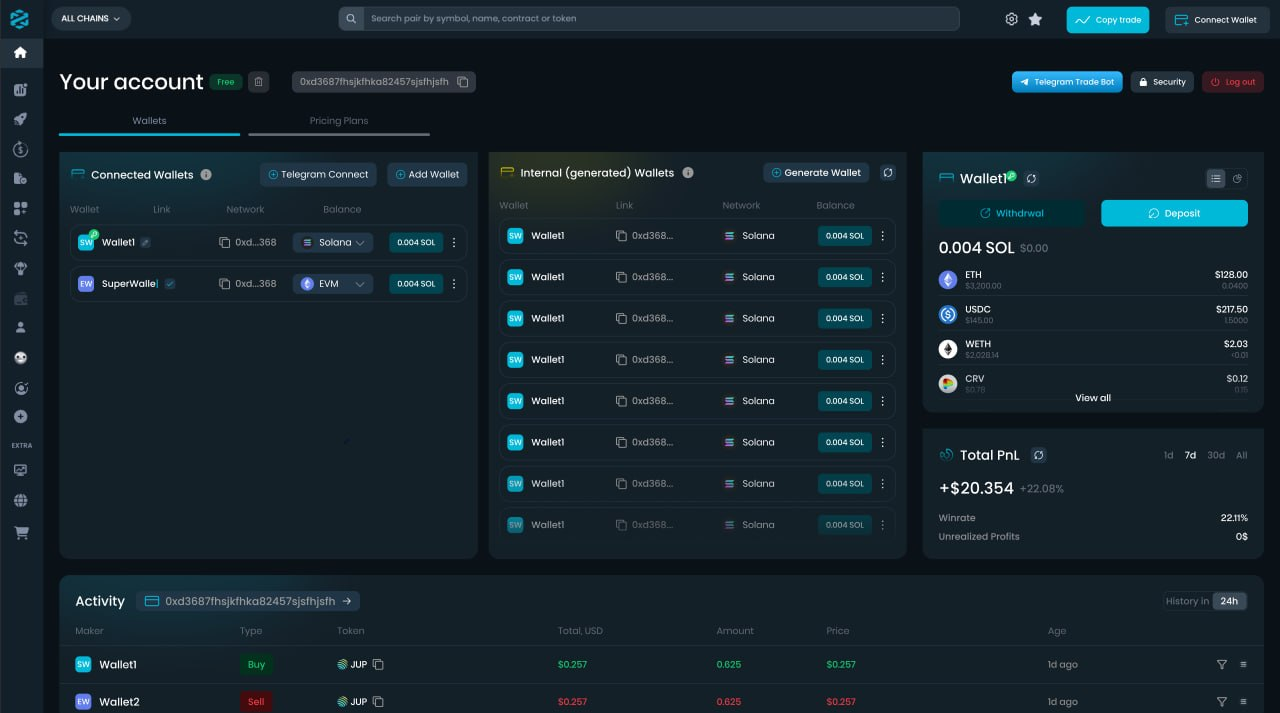Open the Wallet2 activity row menu
Image resolution: width=1280 pixels, height=713 pixels.
click(x=1243, y=702)
